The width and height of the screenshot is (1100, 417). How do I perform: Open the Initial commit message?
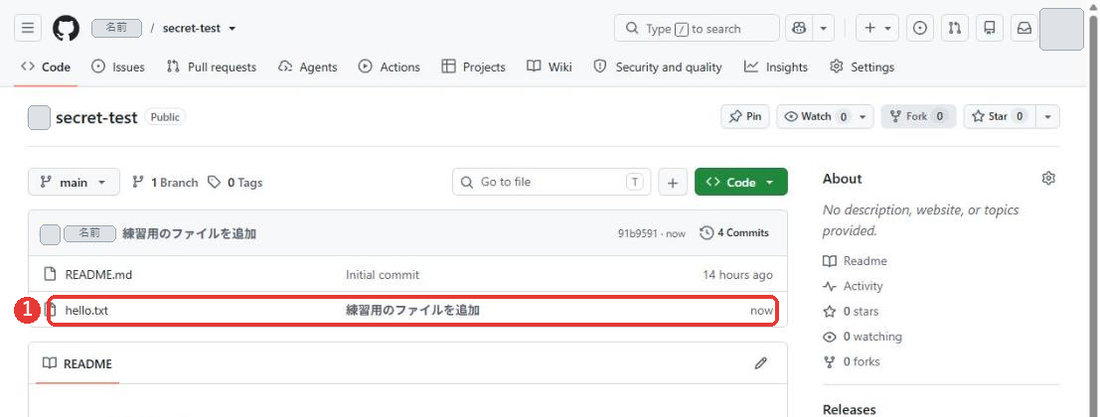click(x=382, y=274)
